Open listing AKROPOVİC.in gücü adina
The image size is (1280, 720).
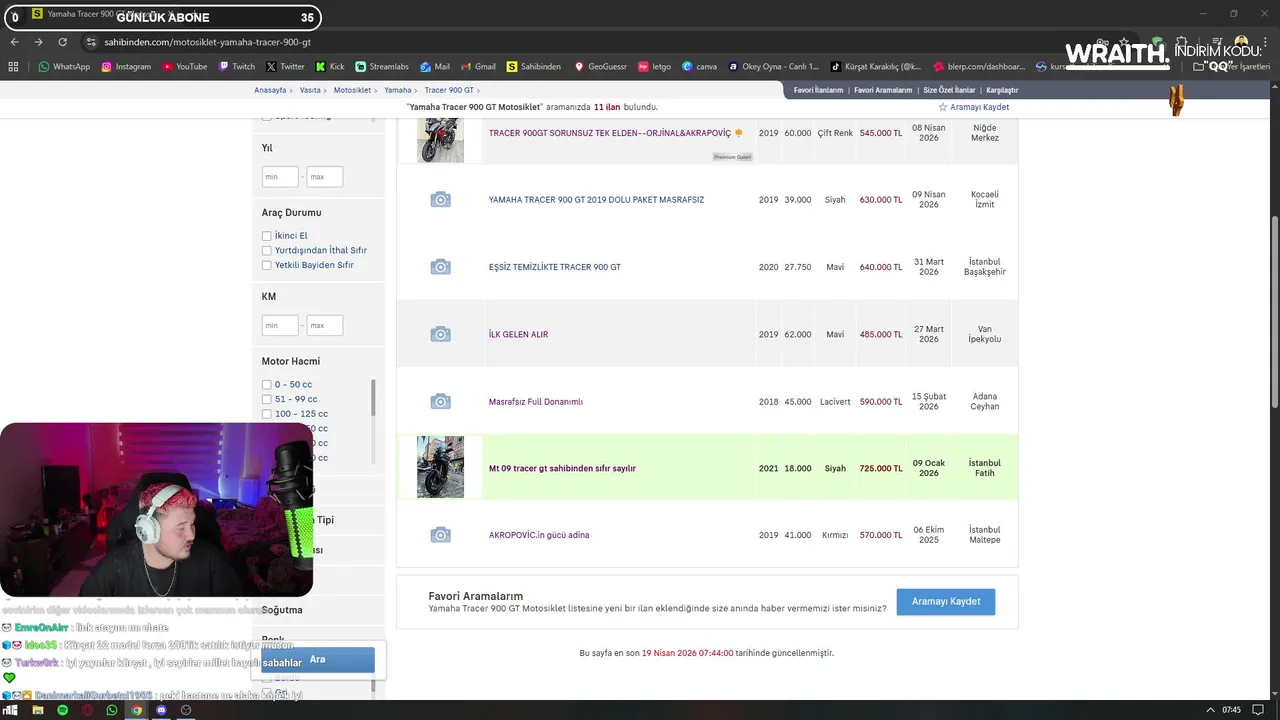pyautogui.click(x=539, y=535)
